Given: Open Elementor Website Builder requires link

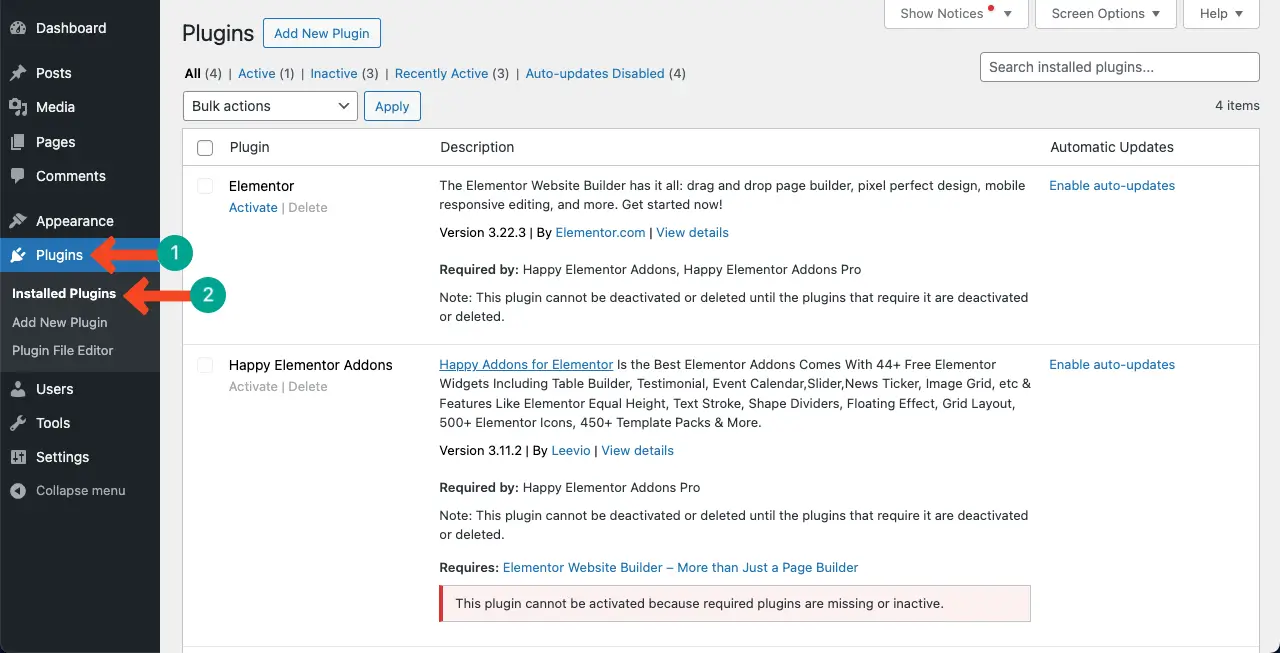Looking at the screenshot, I should tap(680, 567).
